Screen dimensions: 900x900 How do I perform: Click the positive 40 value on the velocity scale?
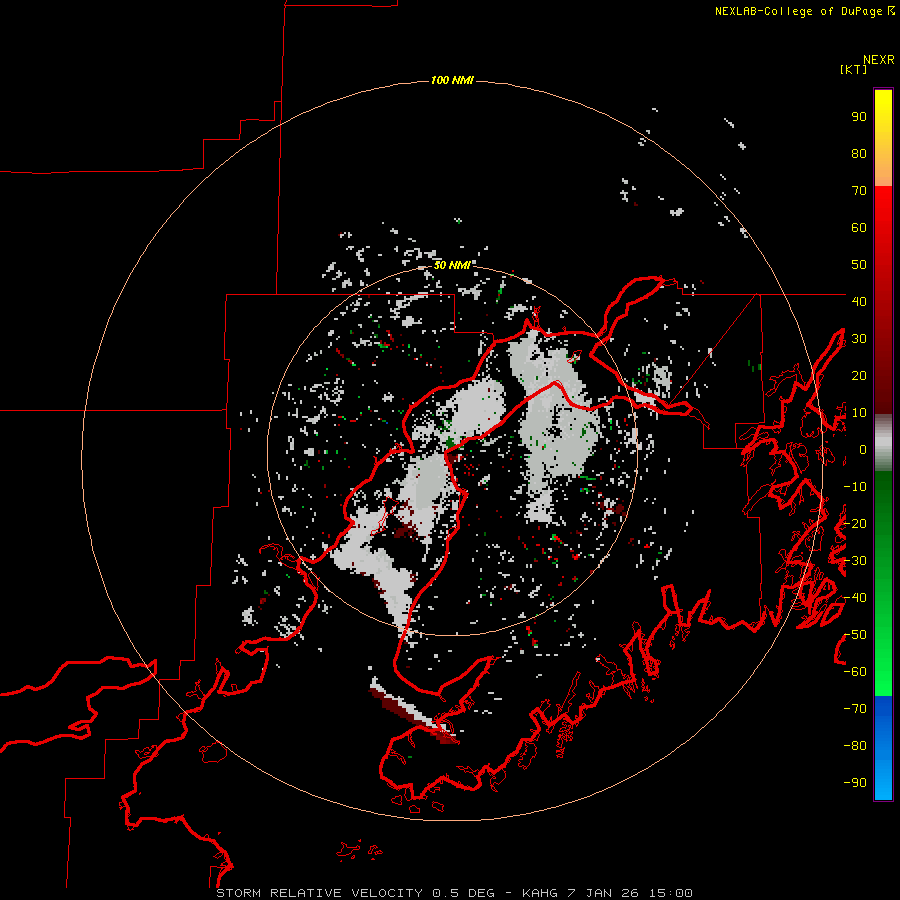[859, 302]
